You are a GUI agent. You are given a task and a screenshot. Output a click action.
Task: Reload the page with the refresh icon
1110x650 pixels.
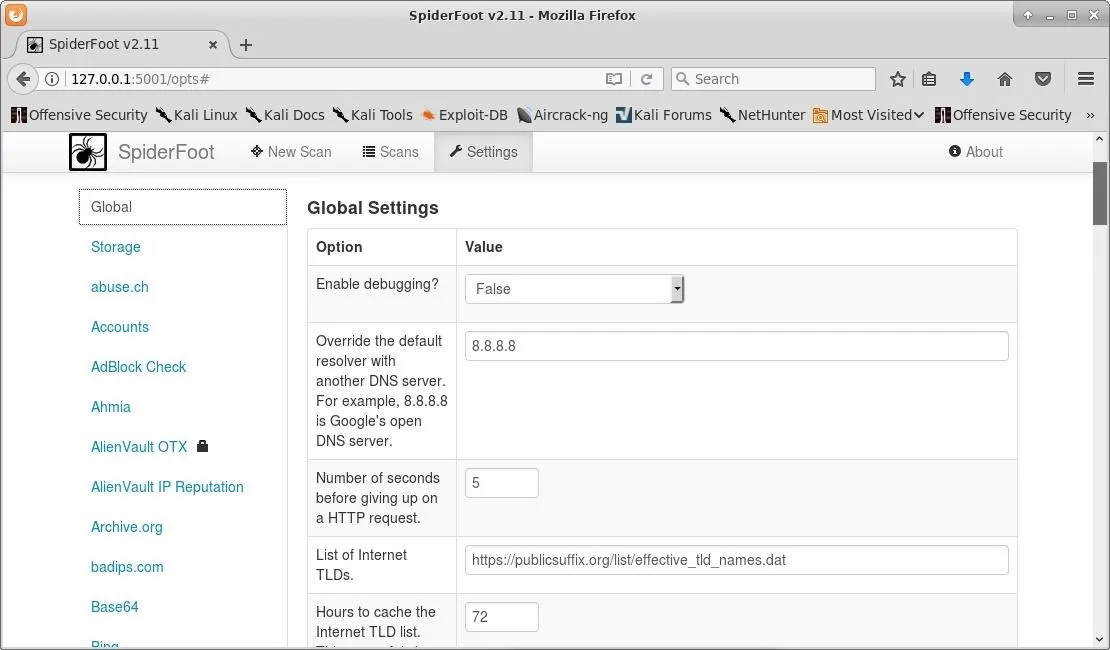click(646, 79)
